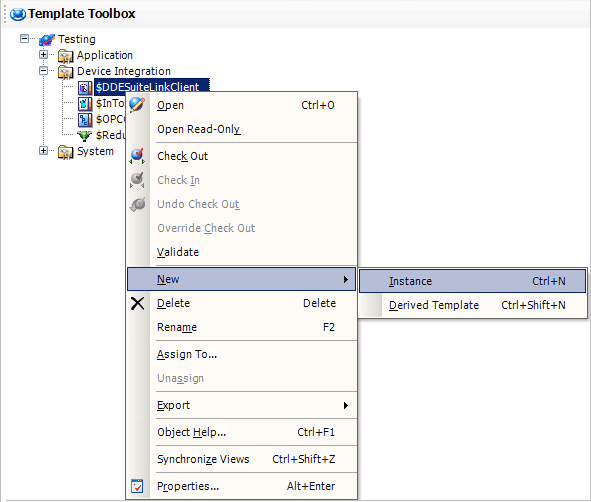
Task: Expand the System folder node
Action: point(43,151)
